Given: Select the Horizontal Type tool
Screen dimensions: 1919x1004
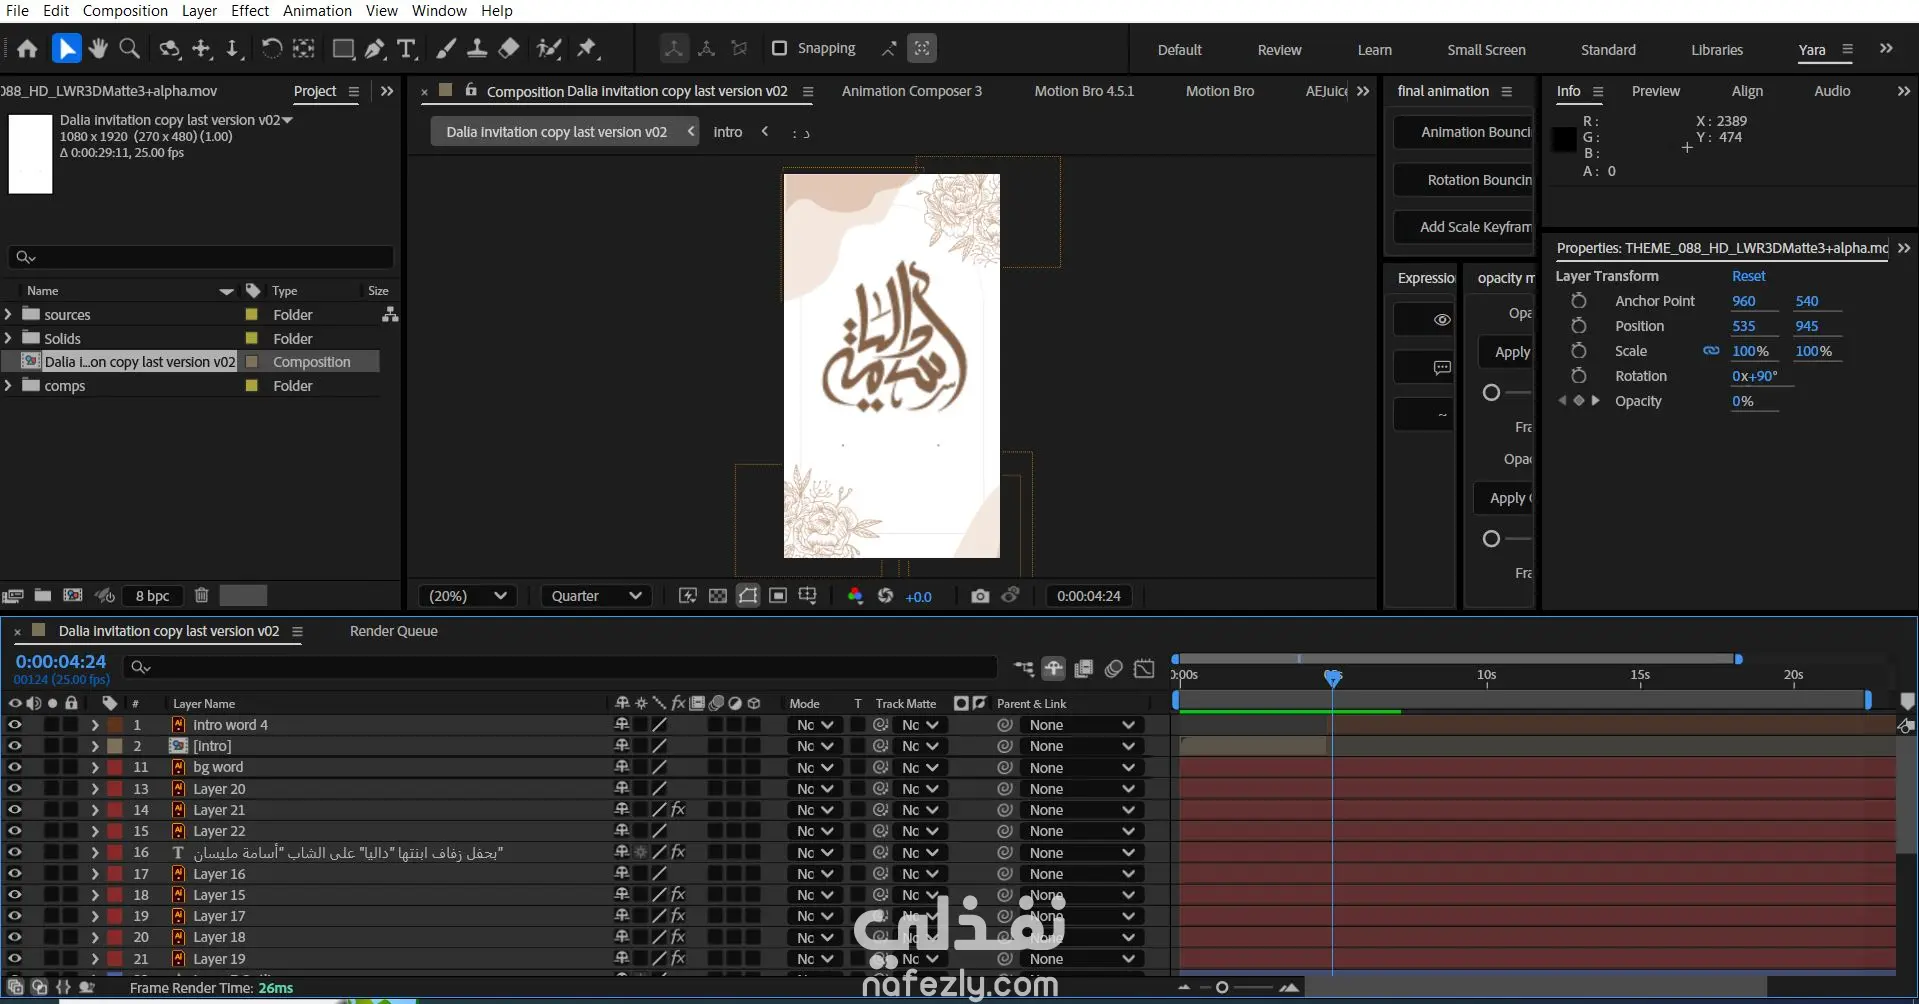Looking at the screenshot, I should point(406,48).
